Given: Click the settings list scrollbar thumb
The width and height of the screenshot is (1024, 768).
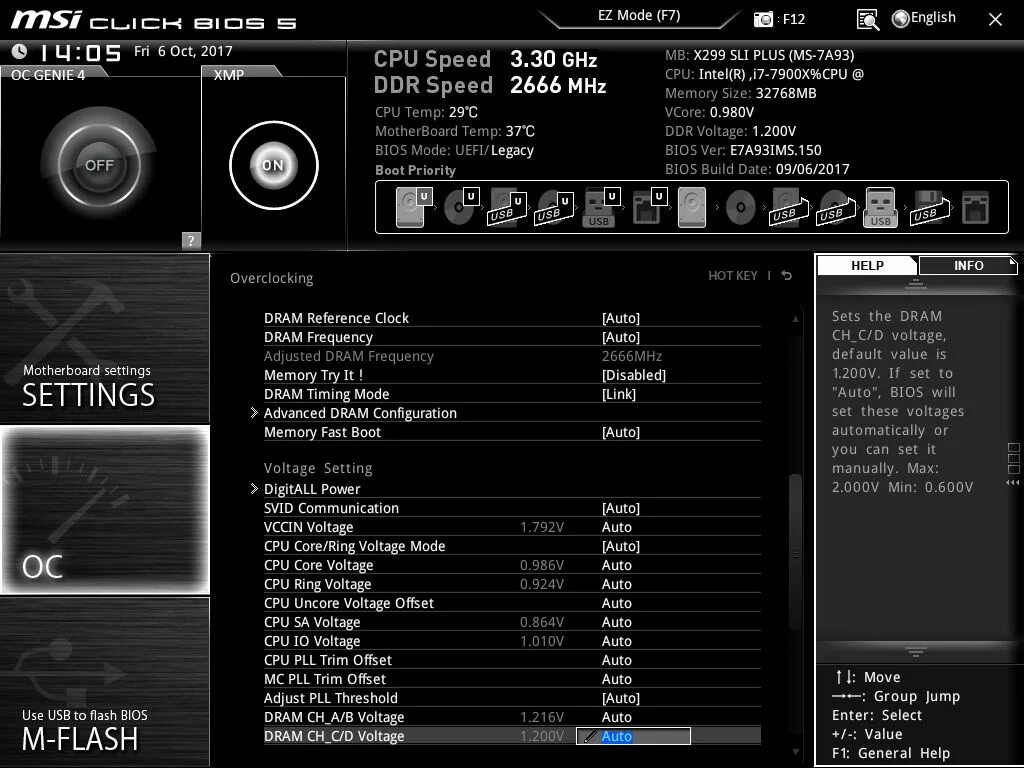Looking at the screenshot, I should 795,552.
